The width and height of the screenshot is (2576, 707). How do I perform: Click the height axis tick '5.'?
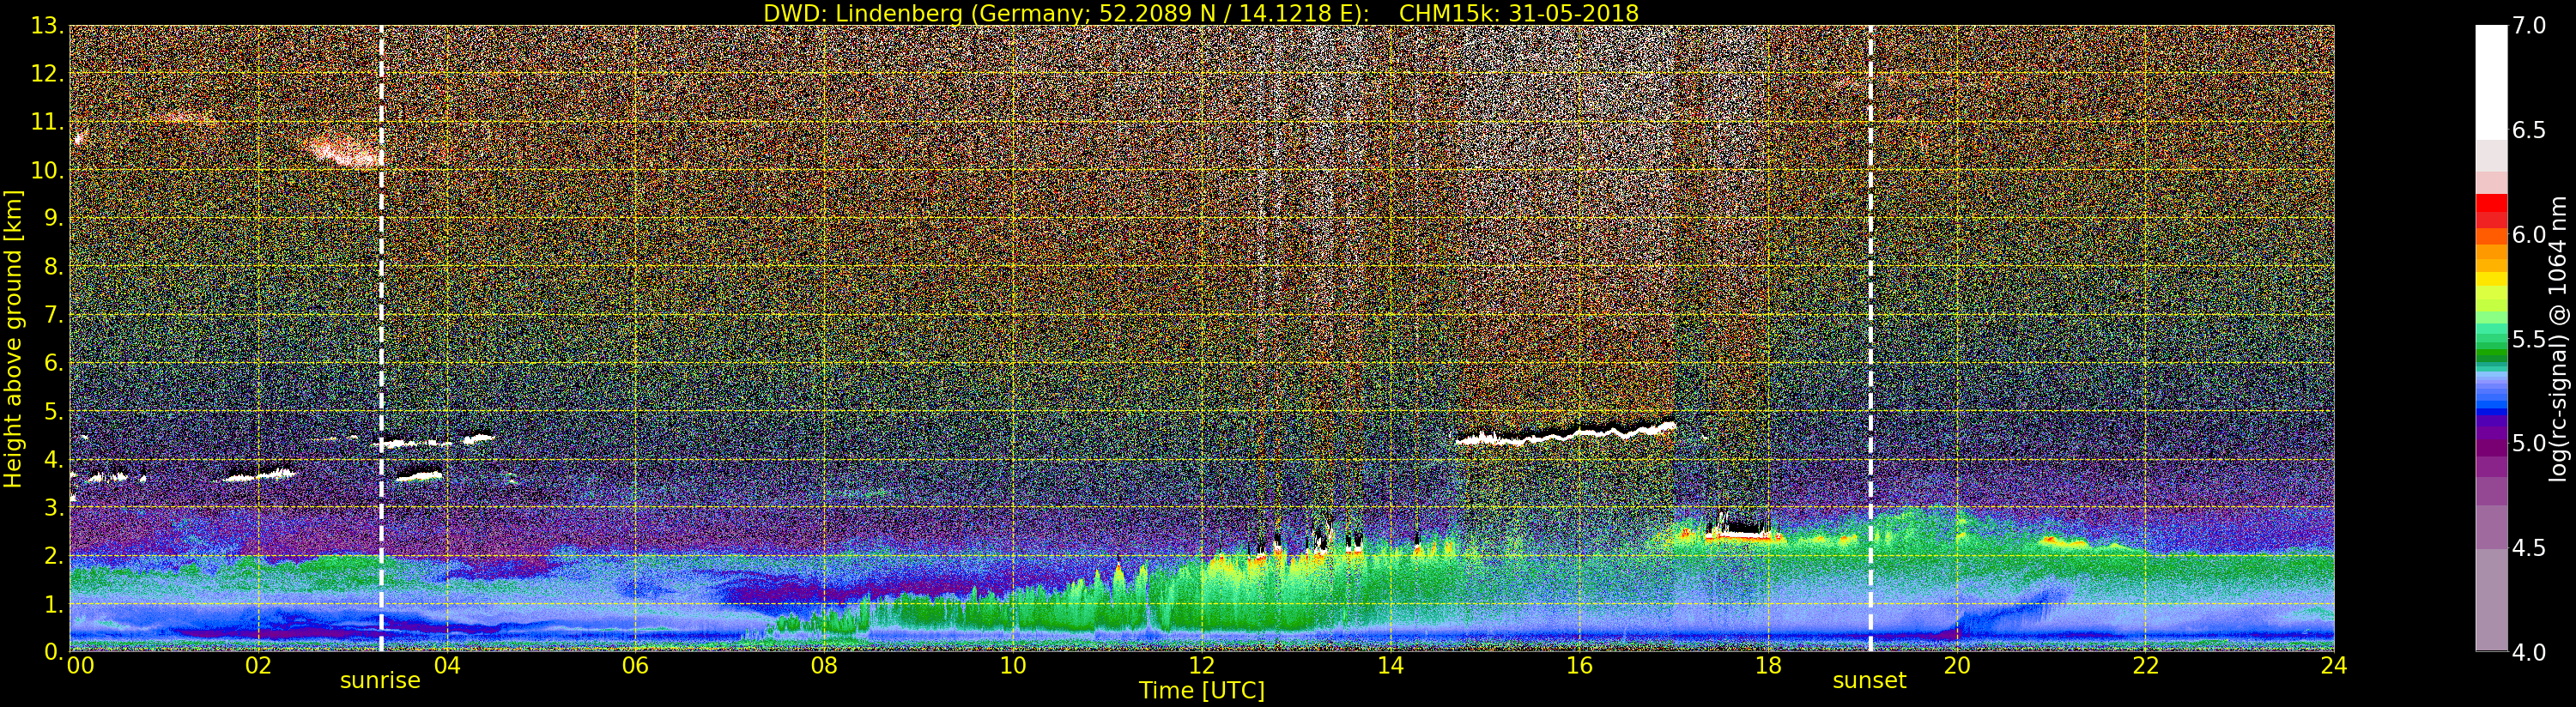54,411
